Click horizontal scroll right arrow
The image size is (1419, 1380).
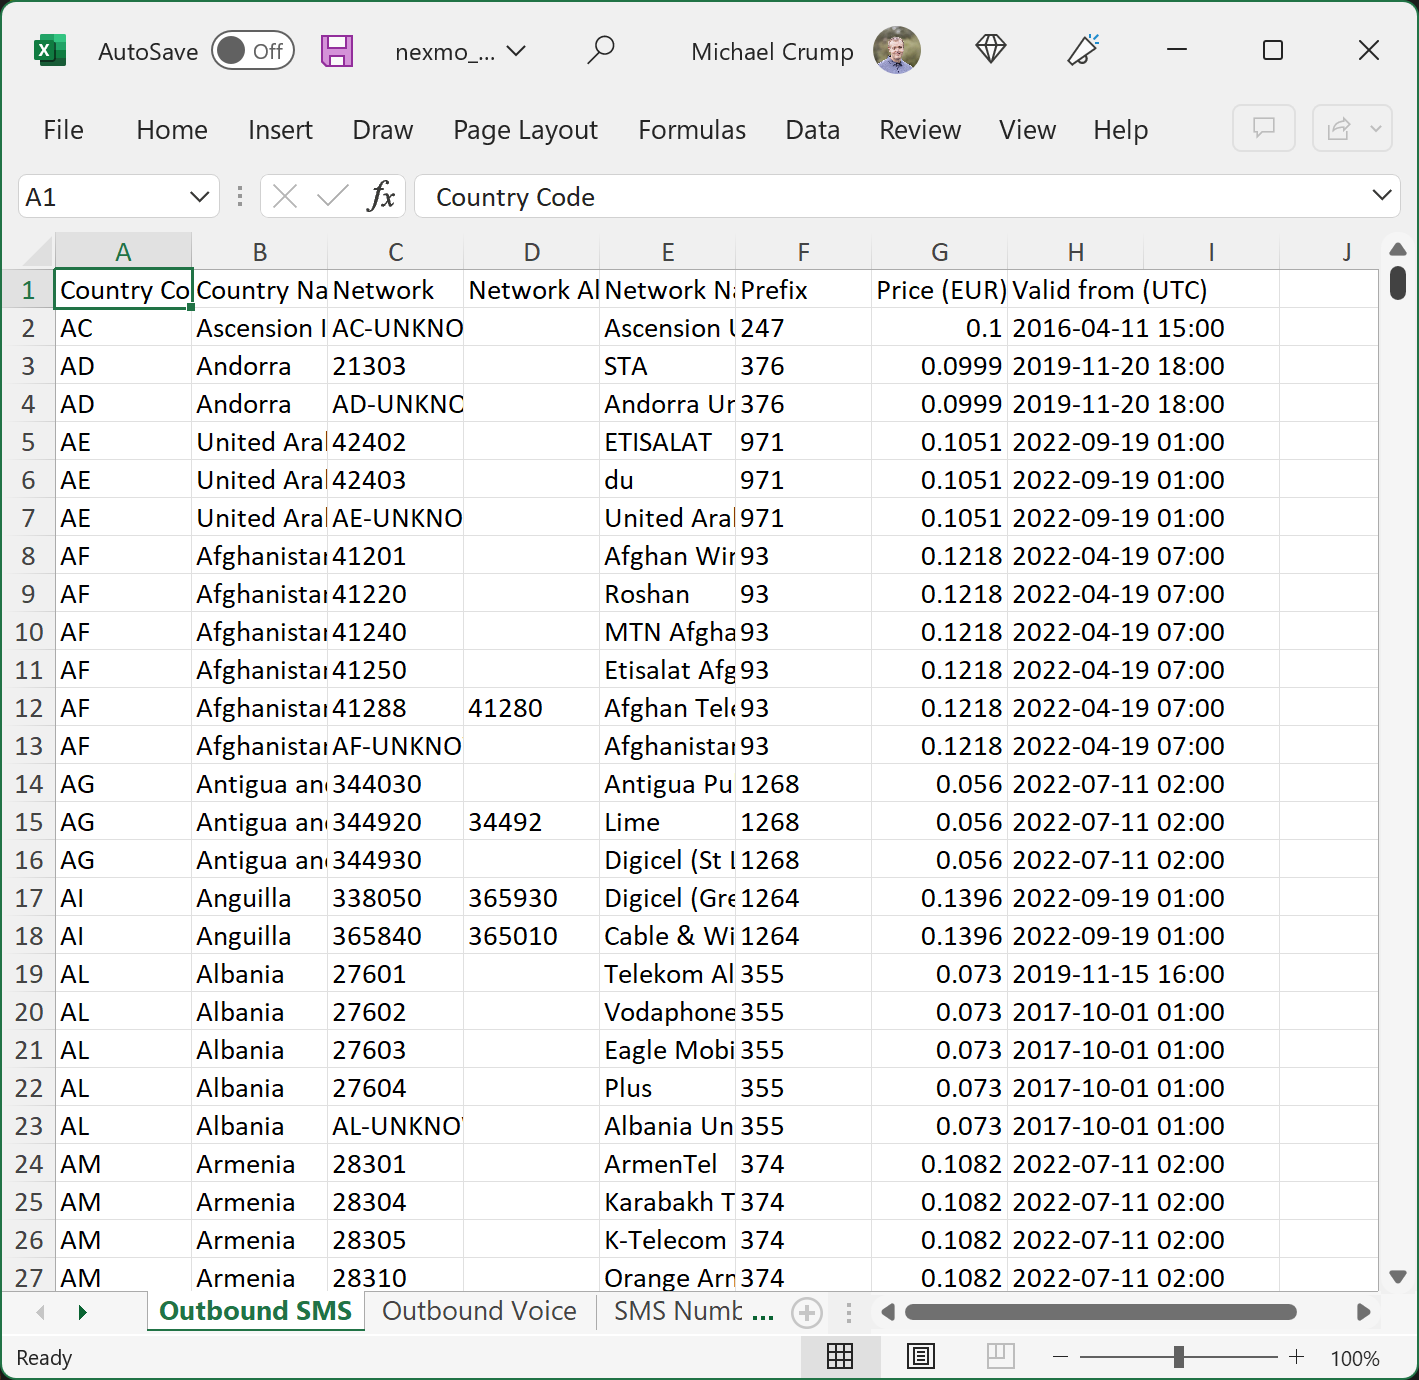click(x=1363, y=1312)
